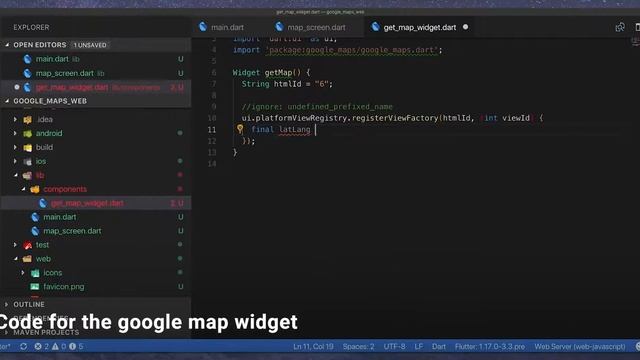
Task: Click the registerViewFactory call on line 10
Action: [x=395, y=118]
